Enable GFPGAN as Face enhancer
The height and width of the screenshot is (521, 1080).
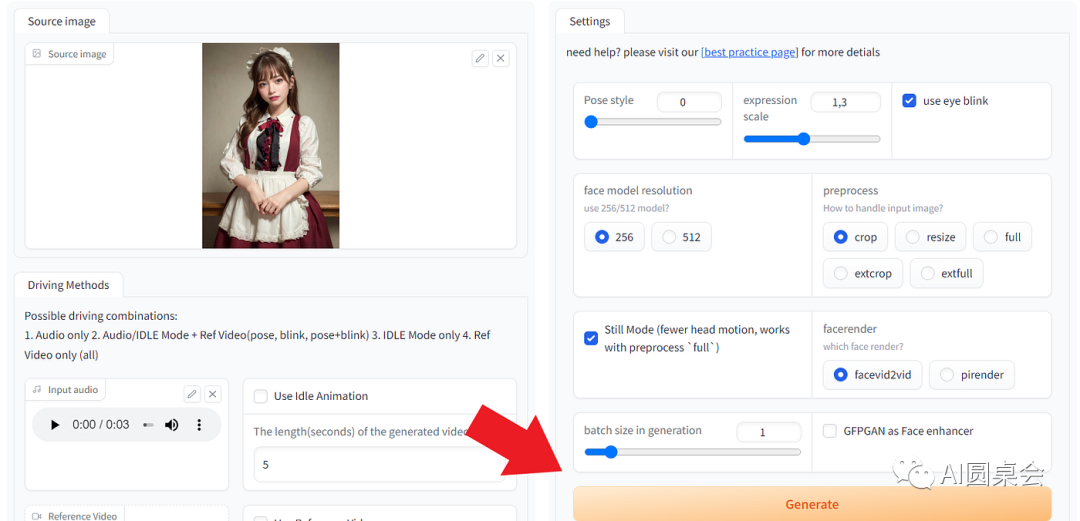tap(830, 431)
